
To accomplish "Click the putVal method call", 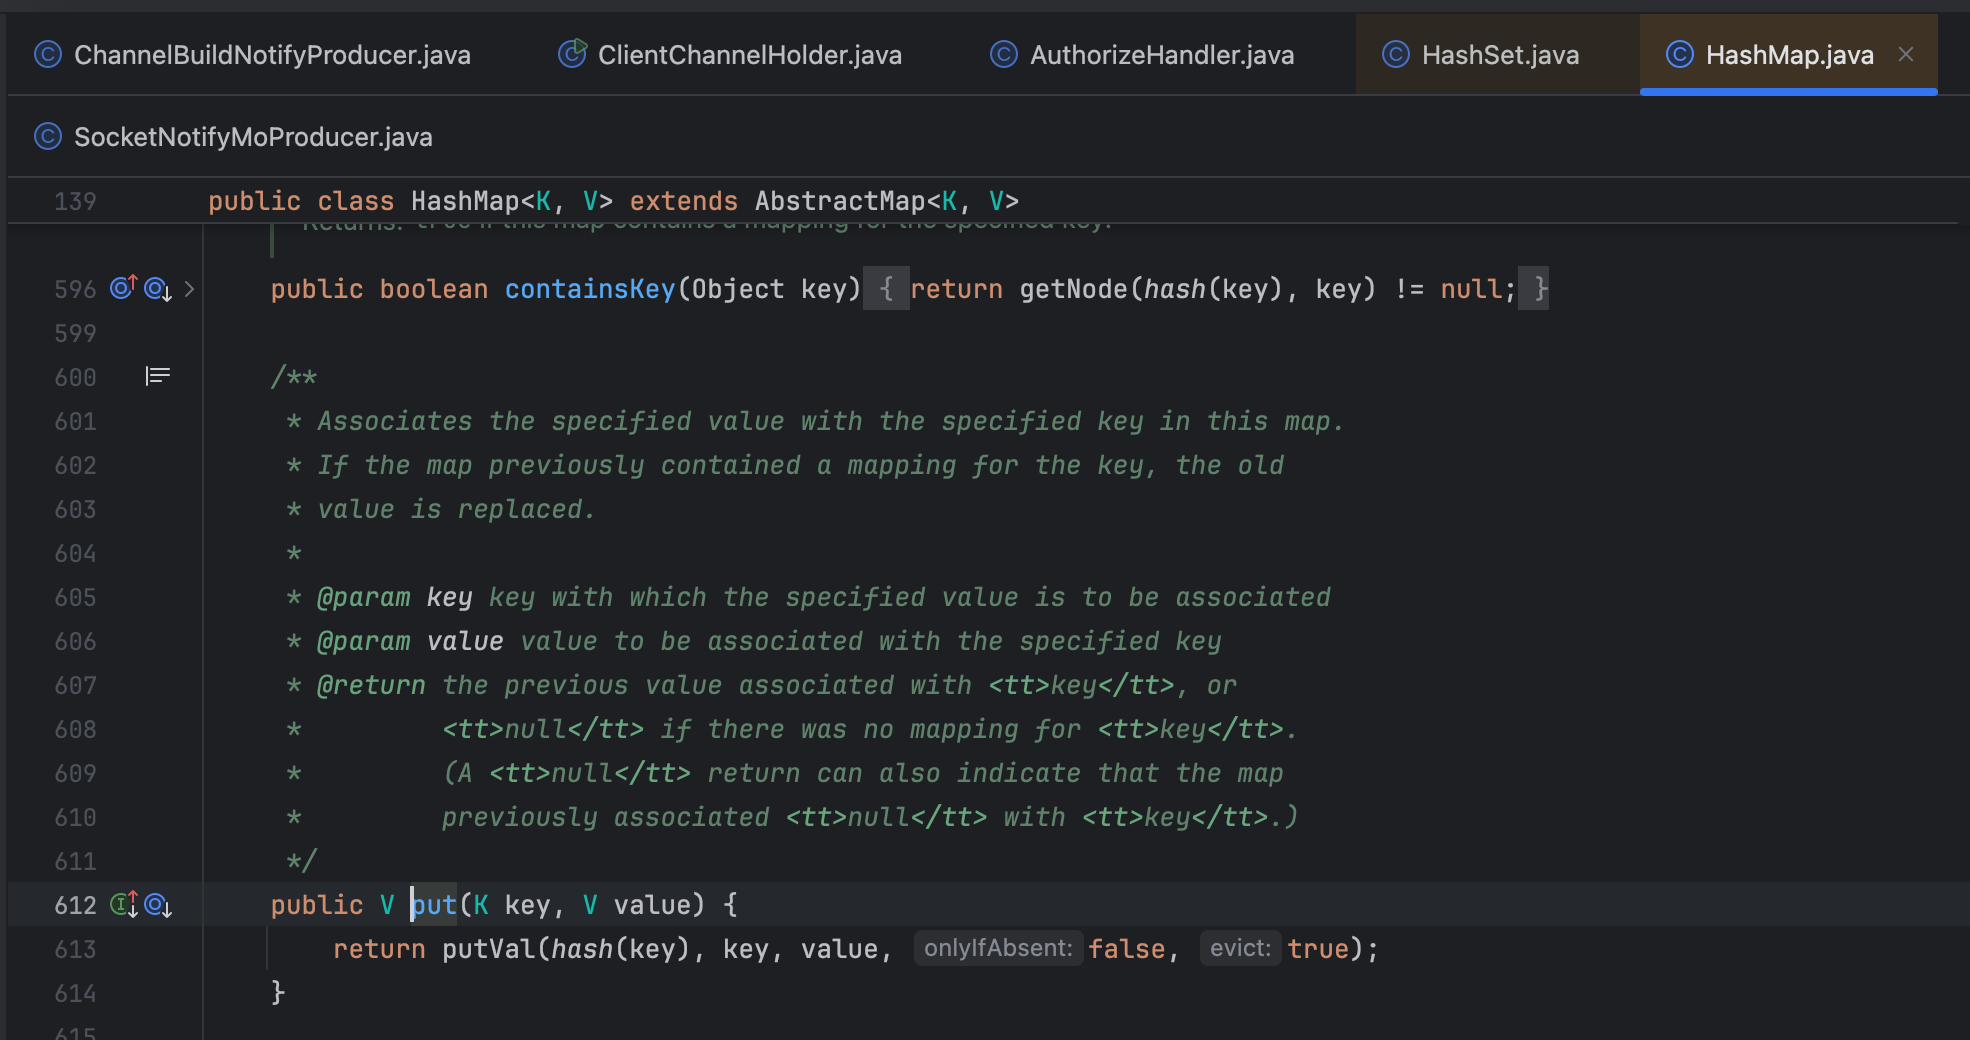I will (488, 949).
